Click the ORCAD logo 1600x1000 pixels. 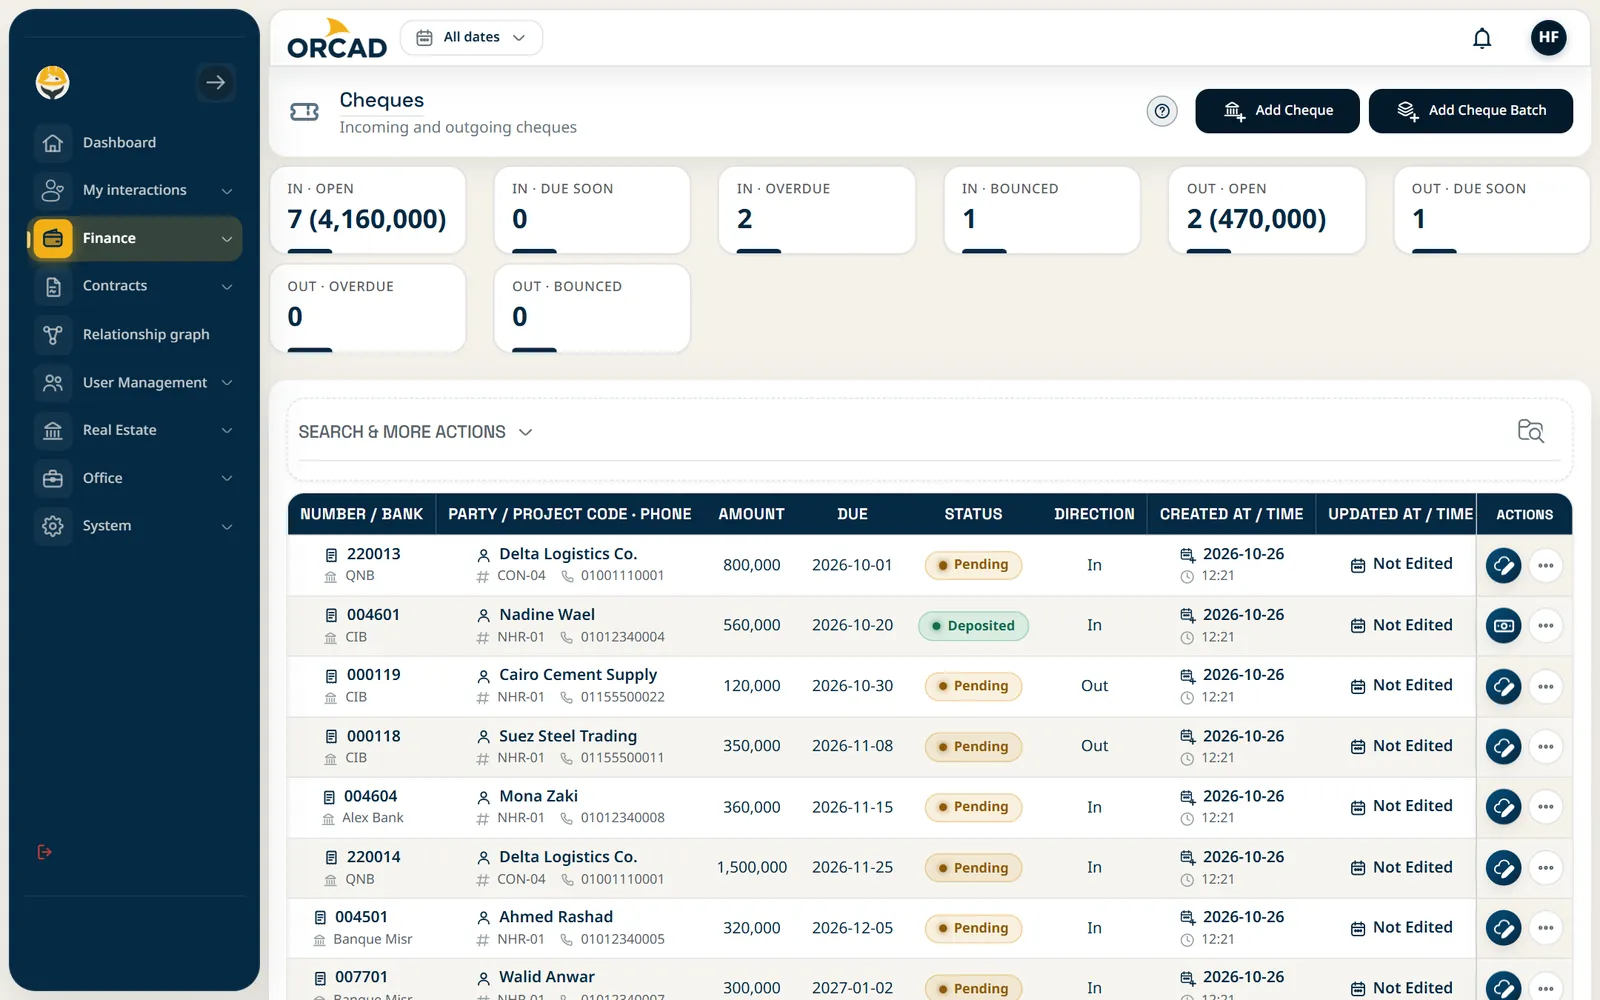337,39
